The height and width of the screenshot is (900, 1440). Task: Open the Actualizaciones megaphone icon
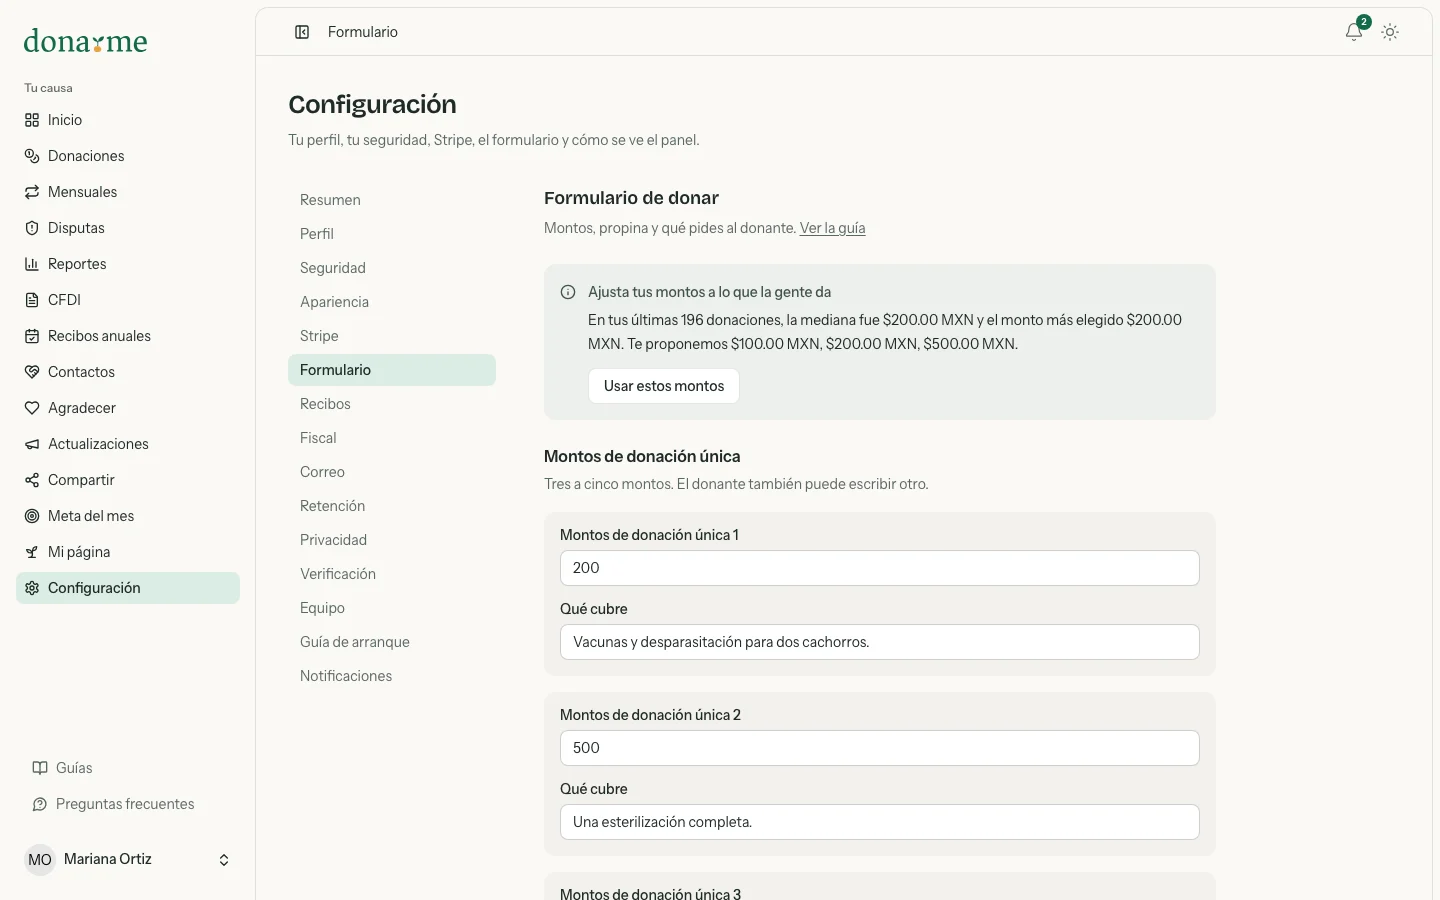(x=32, y=444)
